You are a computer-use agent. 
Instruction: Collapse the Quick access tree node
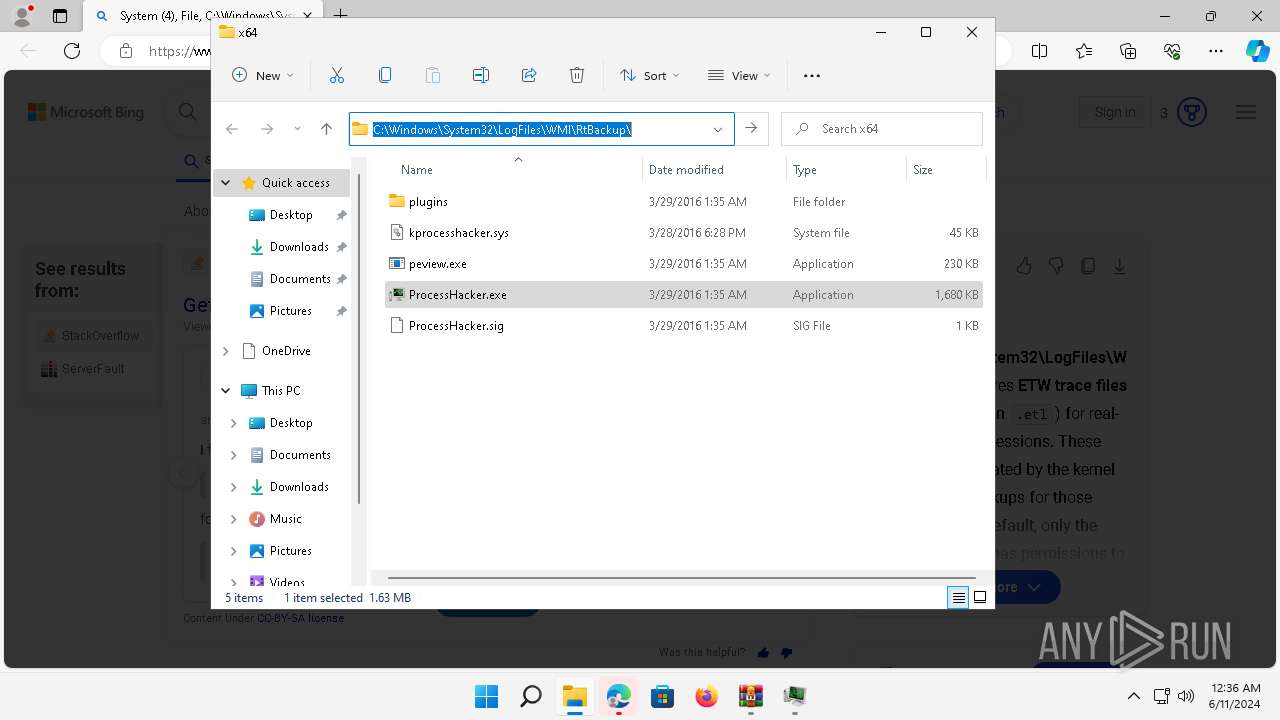226,183
